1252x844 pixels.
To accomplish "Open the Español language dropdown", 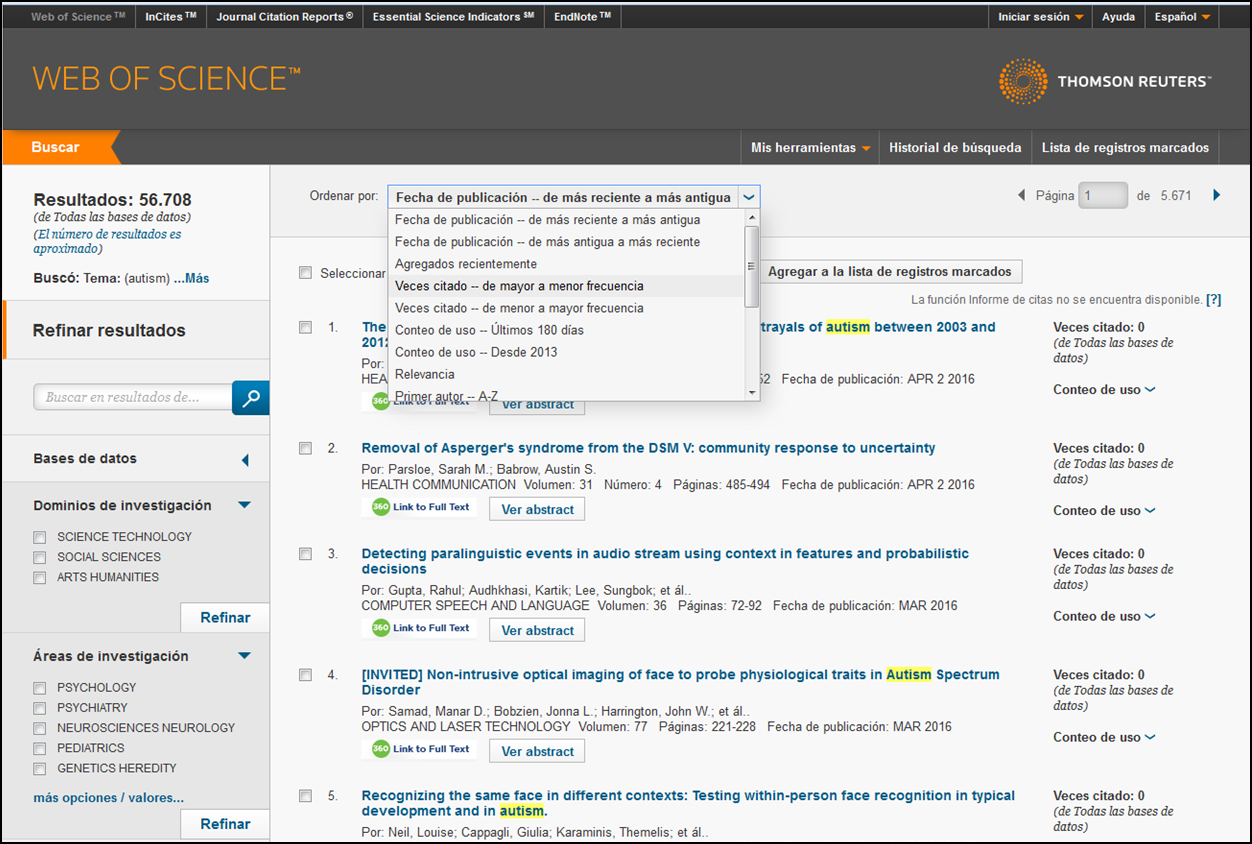I will click(x=1183, y=17).
